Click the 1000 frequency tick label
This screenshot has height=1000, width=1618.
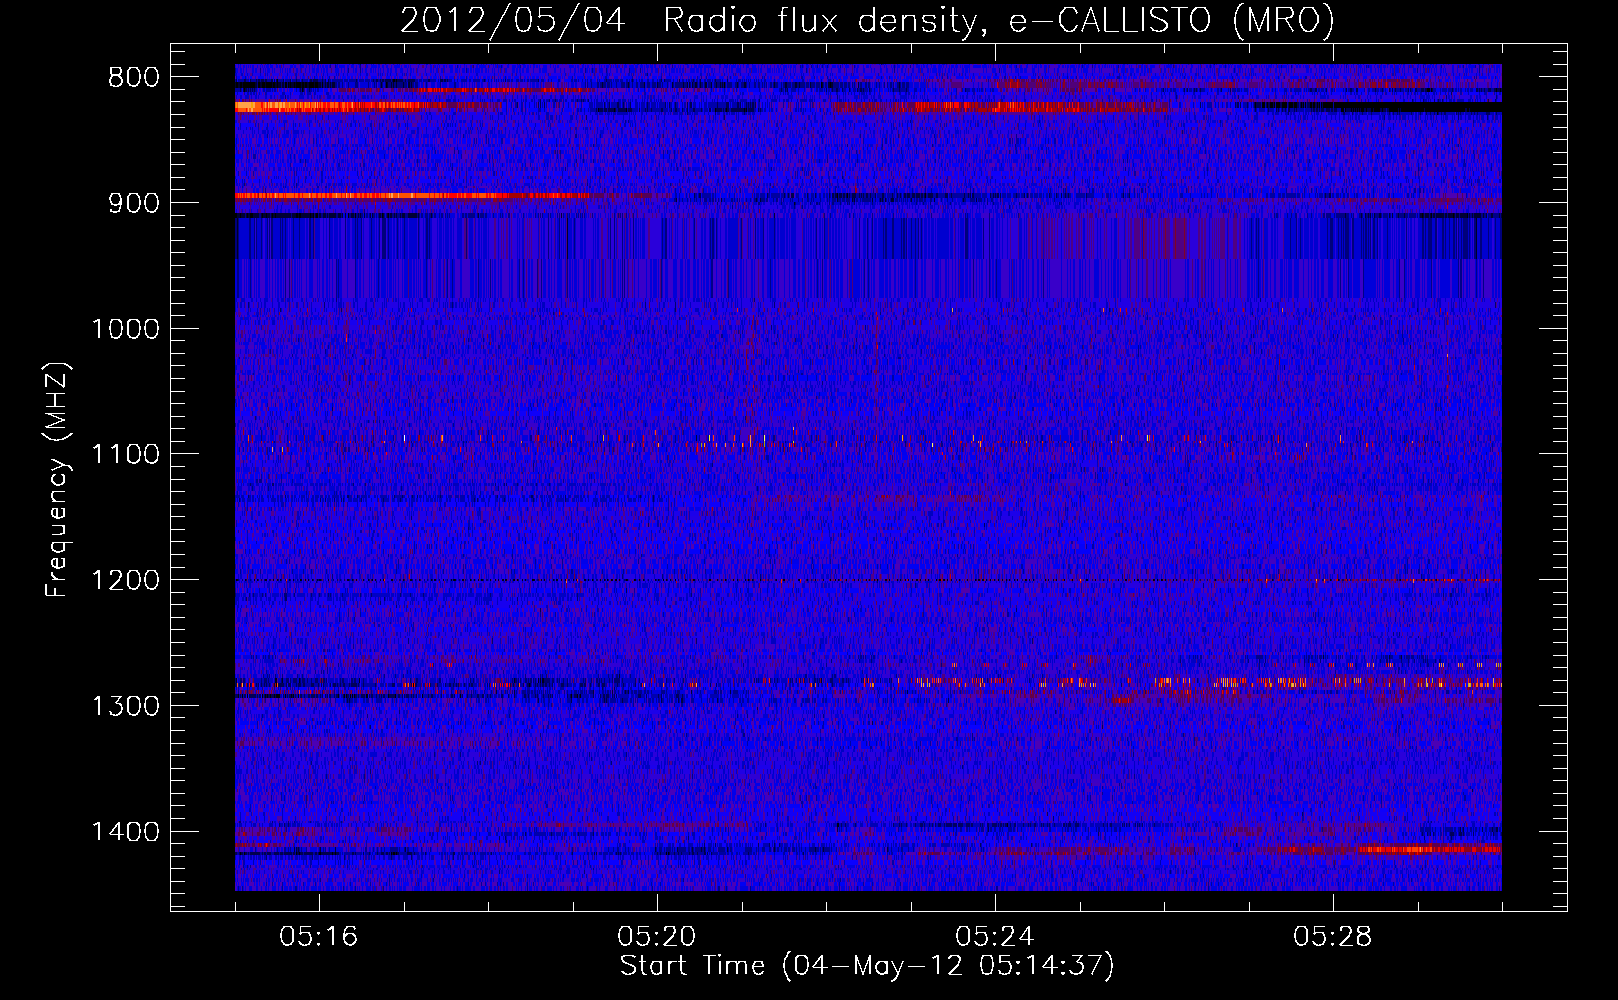pyautogui.click(x=125, y=329)
